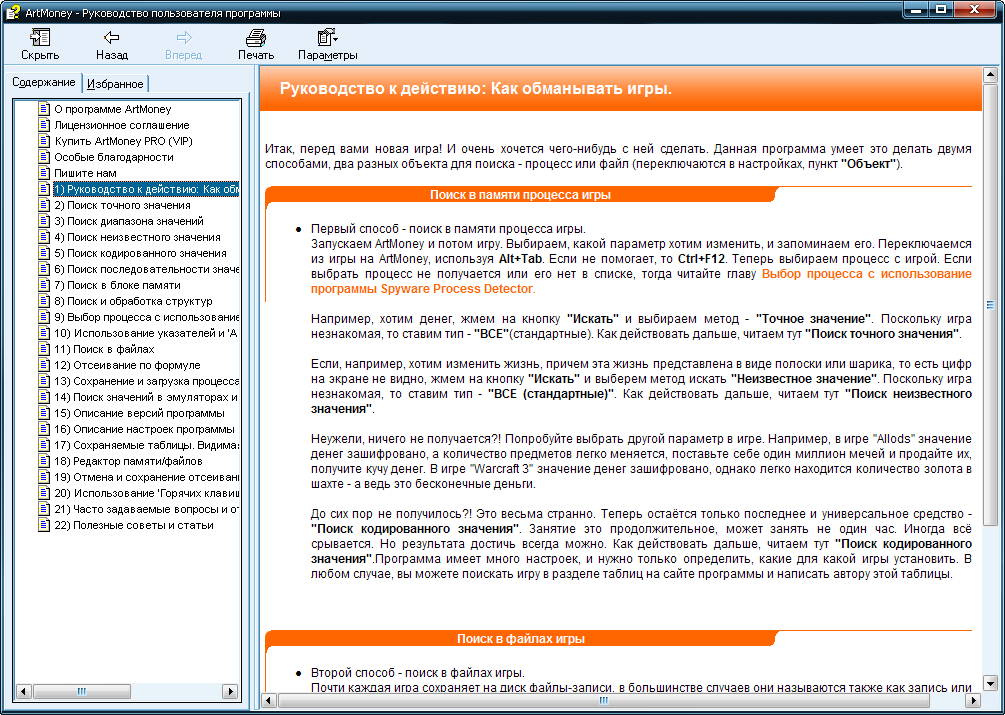The width and height of the screenshot is (1005, 715).
Task: Click heading 'Поиск в памяти процесса игры'
Action: click(x=520, y=195)
